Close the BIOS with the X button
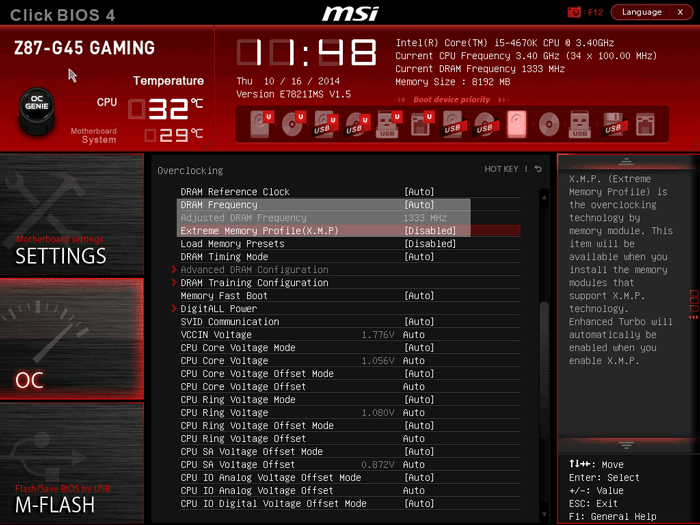Viewport: 700px width, 525px height. tap(680, 12)
